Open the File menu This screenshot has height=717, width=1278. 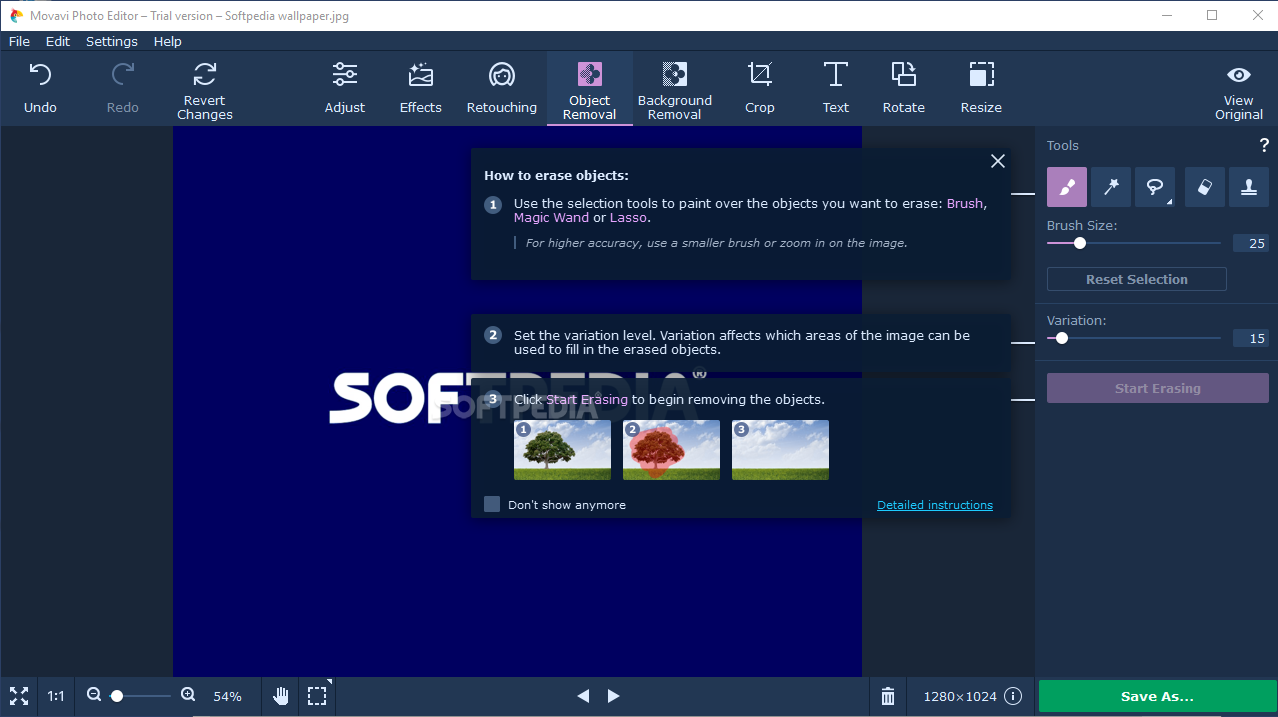[19, 41]
